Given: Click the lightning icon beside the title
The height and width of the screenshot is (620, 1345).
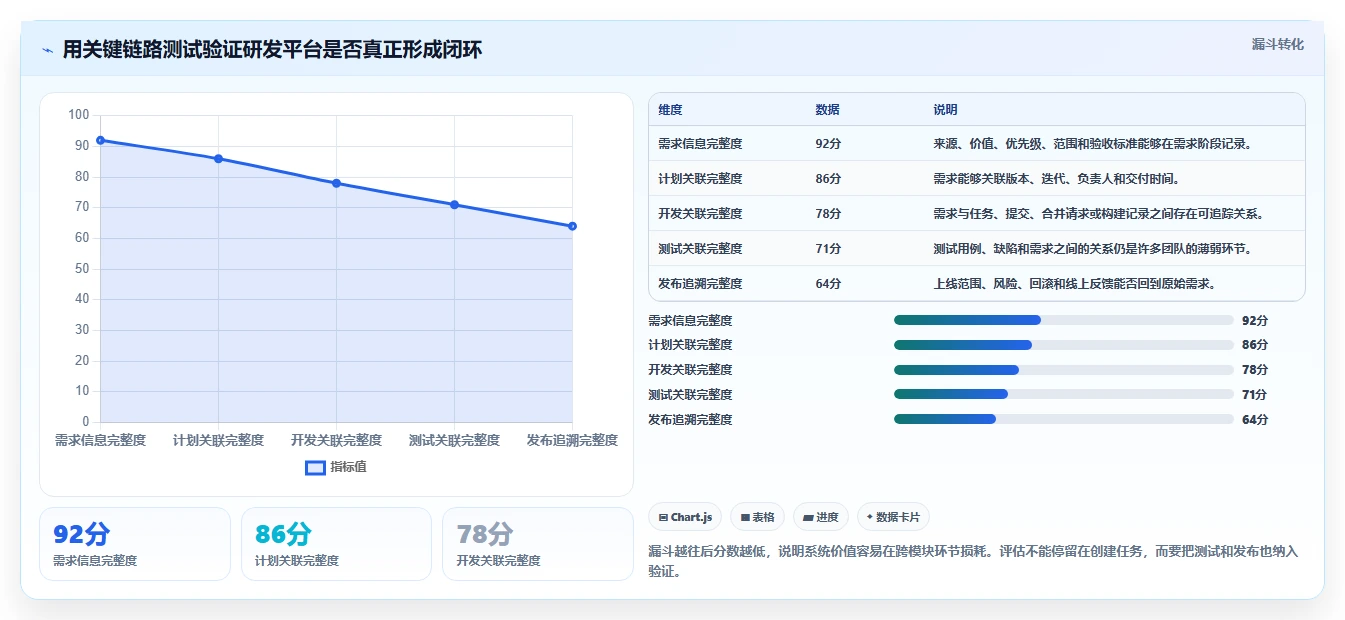Looking at the screenshot, I should 48,50.
